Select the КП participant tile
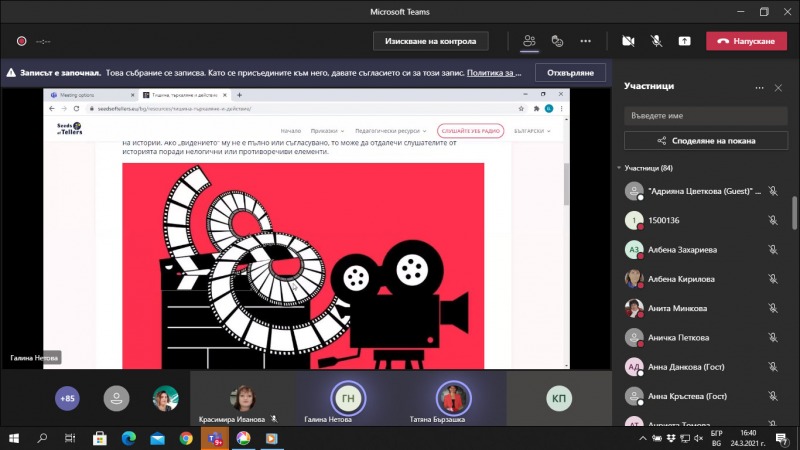800x450 pixels. [x=559, y=398]
